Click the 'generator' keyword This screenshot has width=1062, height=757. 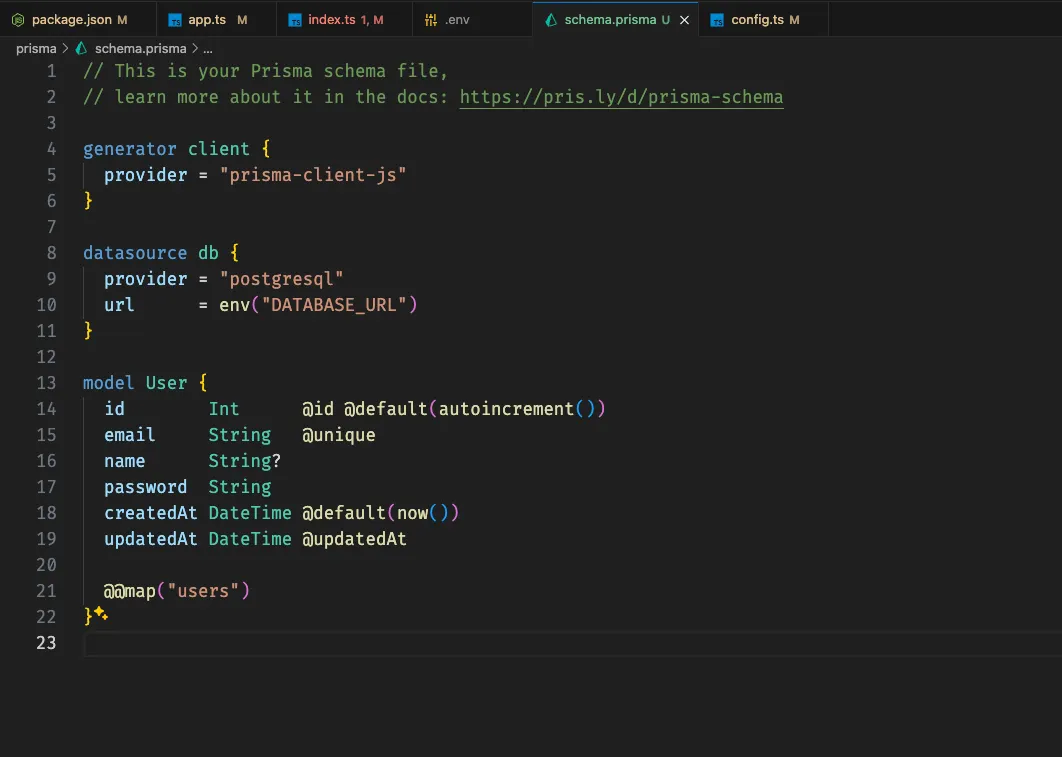click(129, 149)
